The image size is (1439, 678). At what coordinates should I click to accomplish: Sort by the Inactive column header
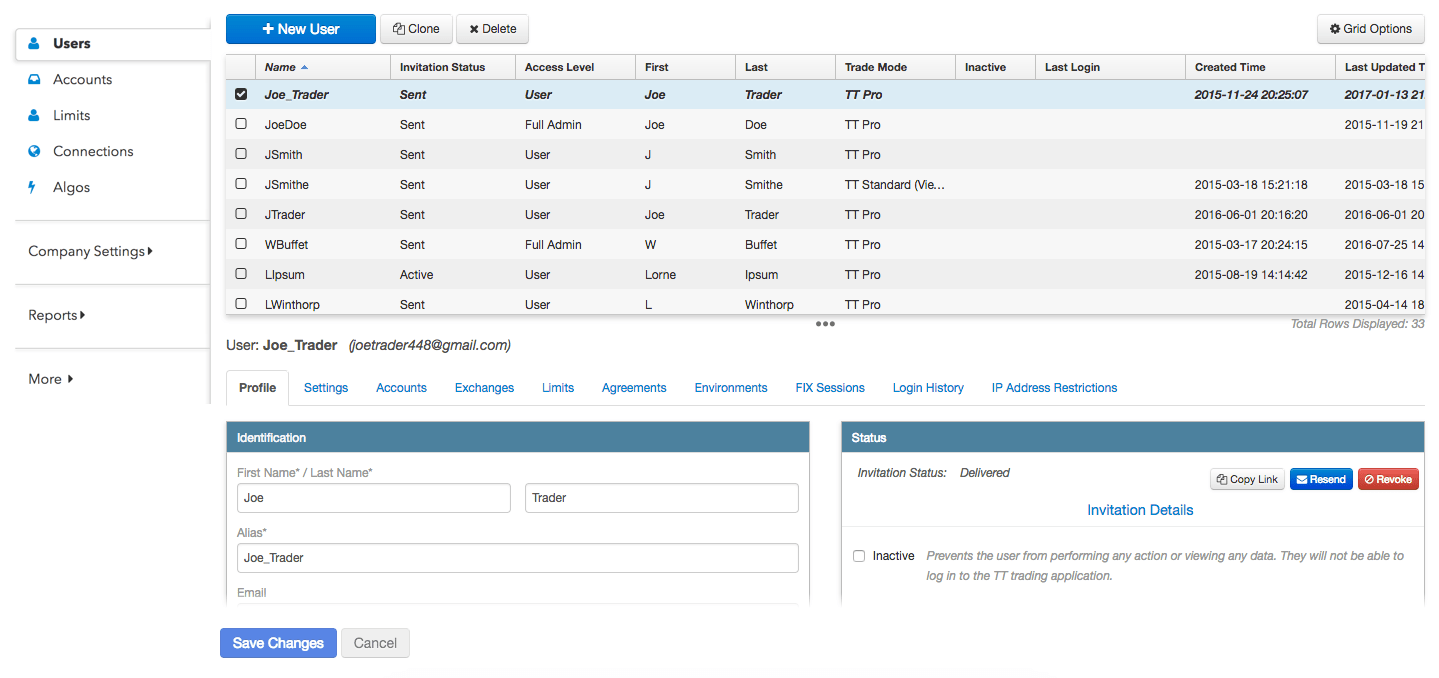click(995, 67)
